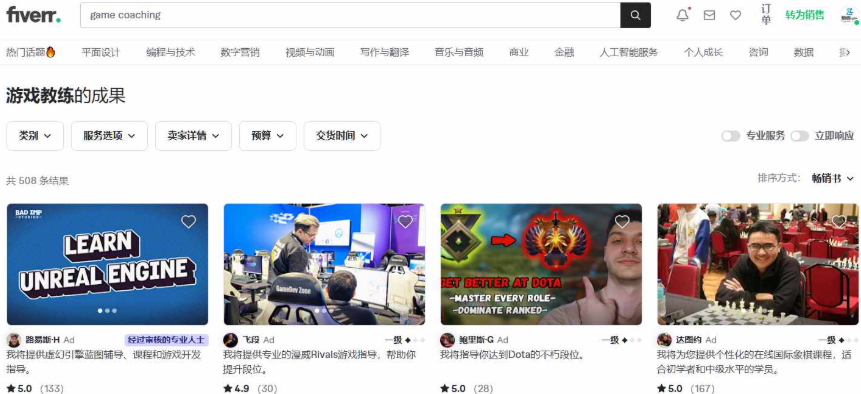Open the 金融 category

(x=564, y=52)
